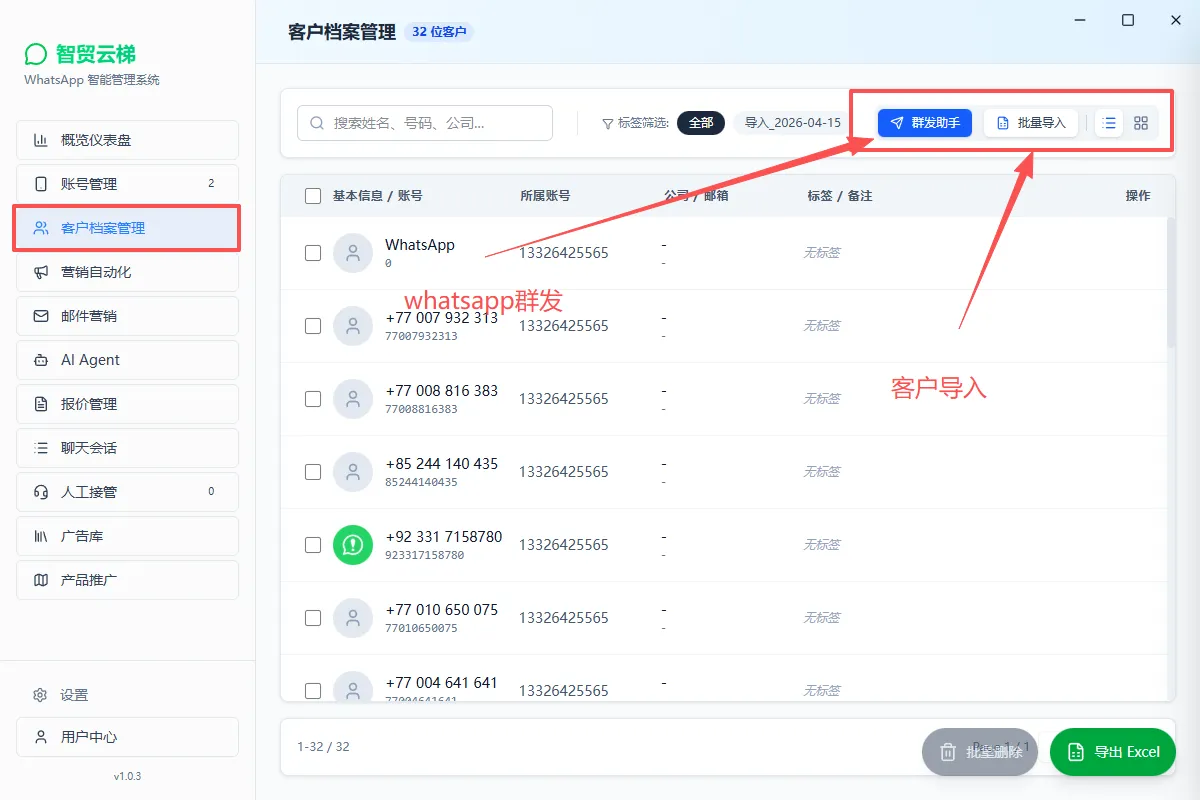
Task: Select 客户档案管理 menu item
Action: click(127, 228)
